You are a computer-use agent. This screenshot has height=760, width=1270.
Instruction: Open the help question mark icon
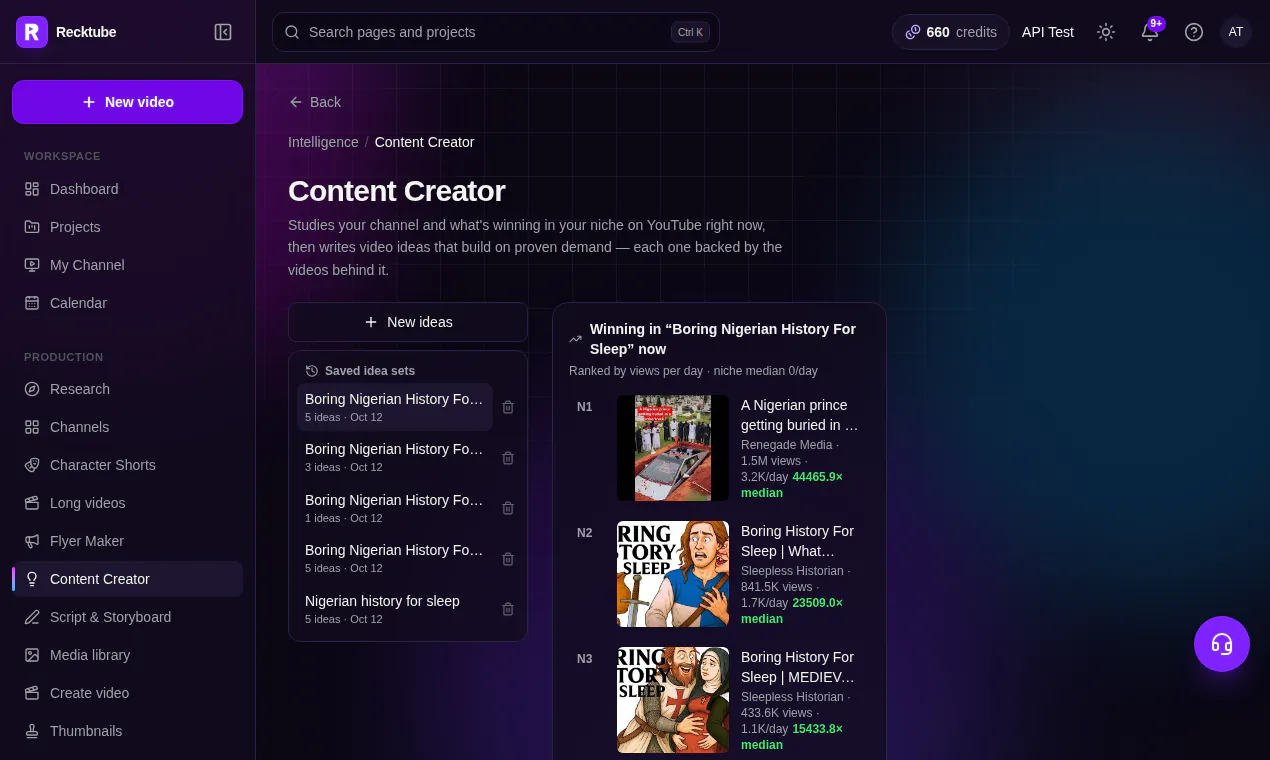pos(1194,32)
